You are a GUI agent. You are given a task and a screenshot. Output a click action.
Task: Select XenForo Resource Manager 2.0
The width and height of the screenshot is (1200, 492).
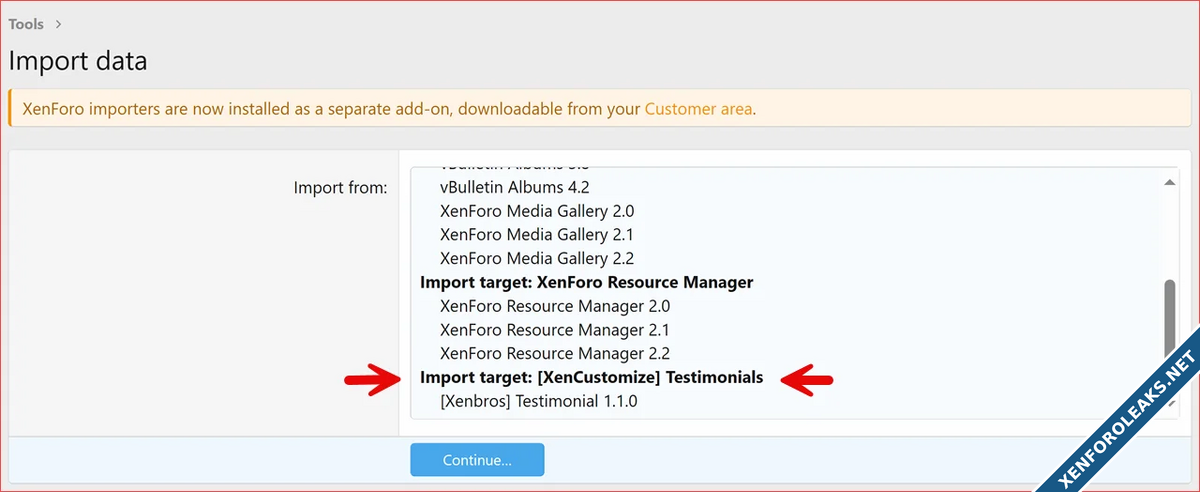555,306
